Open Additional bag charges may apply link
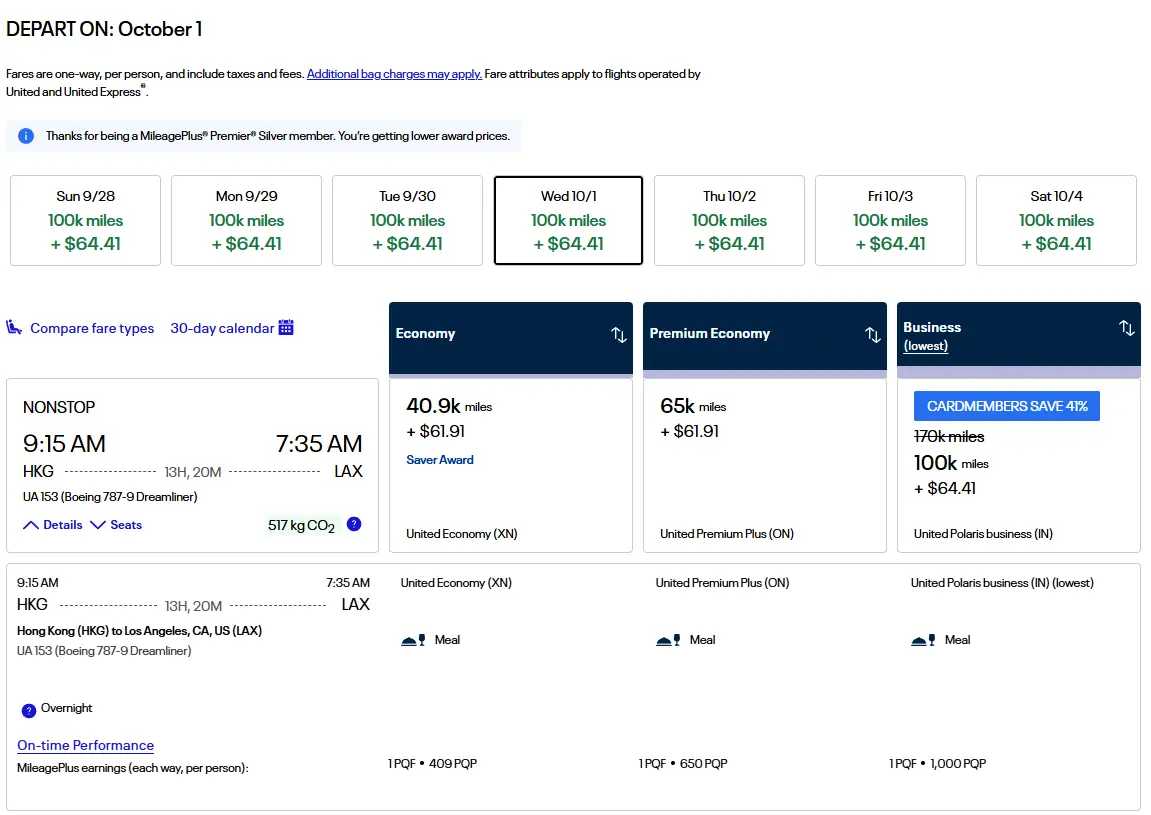 click(x=394, y=74)
